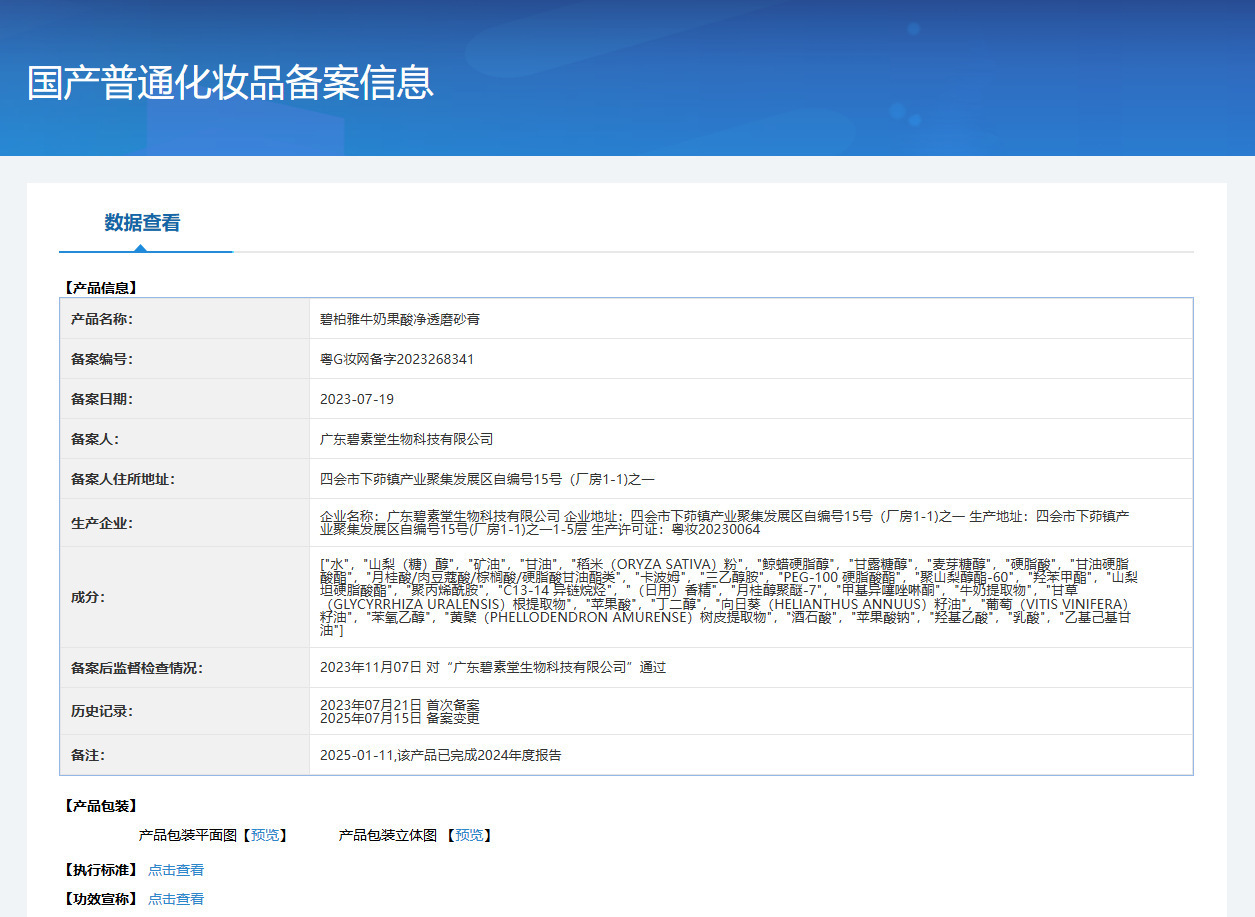The height and width of the screenshot is (917, 1255).
Task: Click the 备案人: row label
Action: tap(95, 439)
